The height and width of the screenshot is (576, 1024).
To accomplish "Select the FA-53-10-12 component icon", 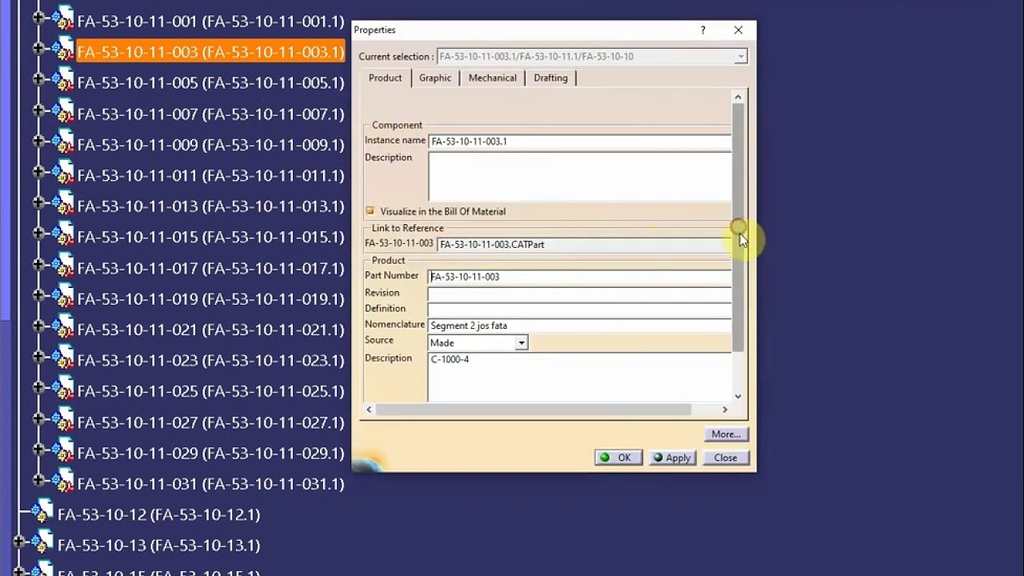I will [x=42, y=512].
